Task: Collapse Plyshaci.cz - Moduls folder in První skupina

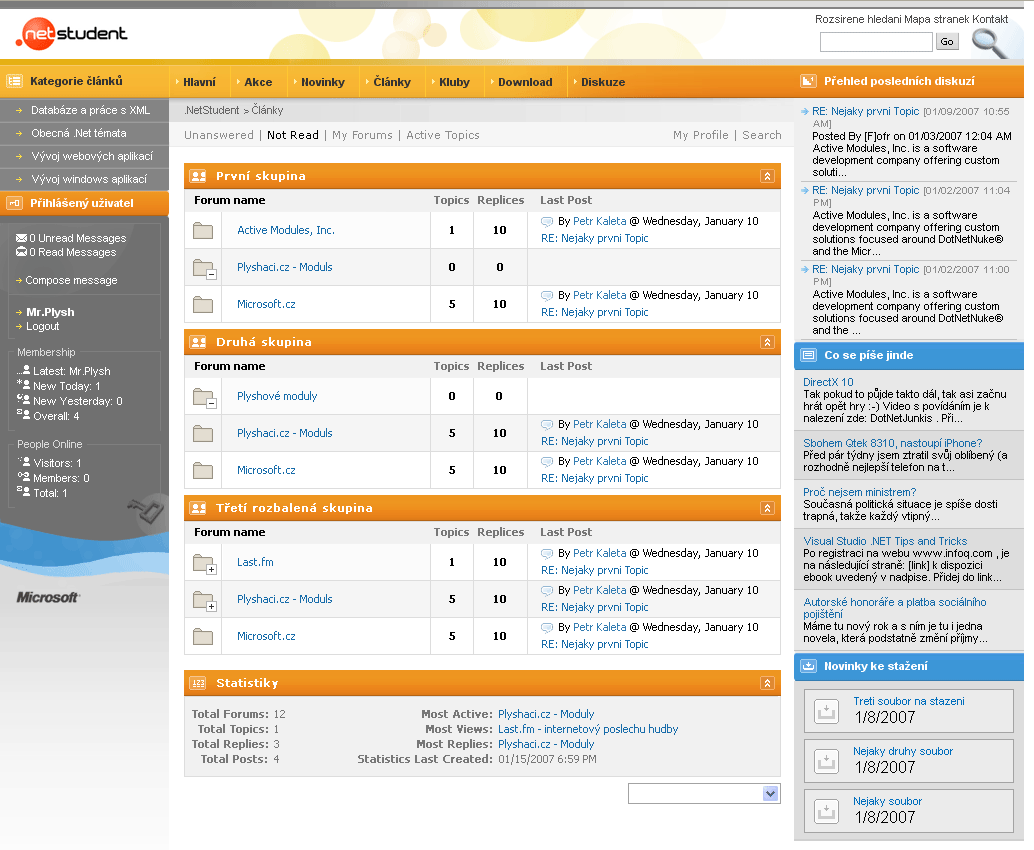Action: 212,274
